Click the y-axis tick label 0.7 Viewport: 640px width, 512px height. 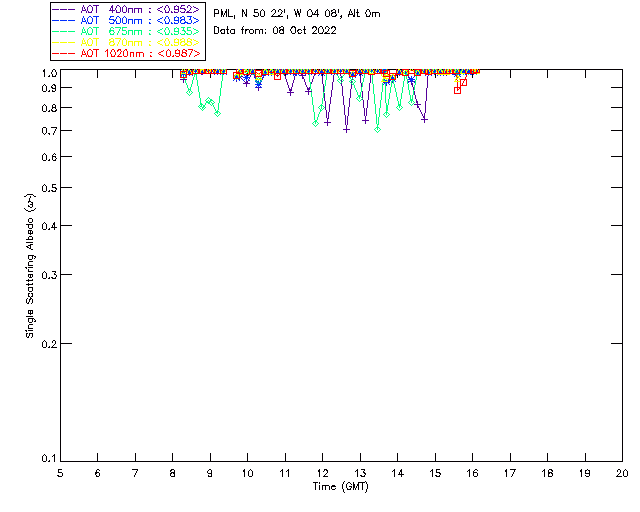49,131
